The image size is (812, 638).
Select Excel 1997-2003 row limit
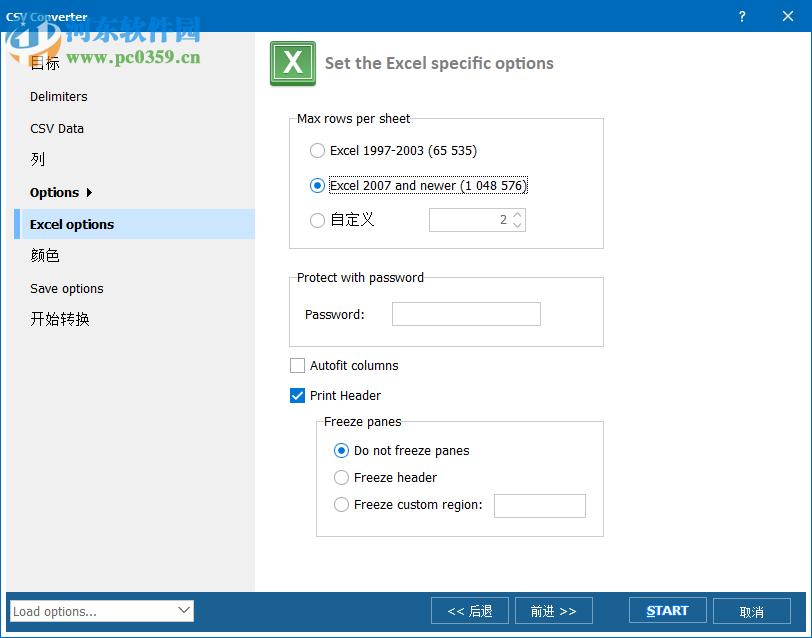click(x=317, y=150)
